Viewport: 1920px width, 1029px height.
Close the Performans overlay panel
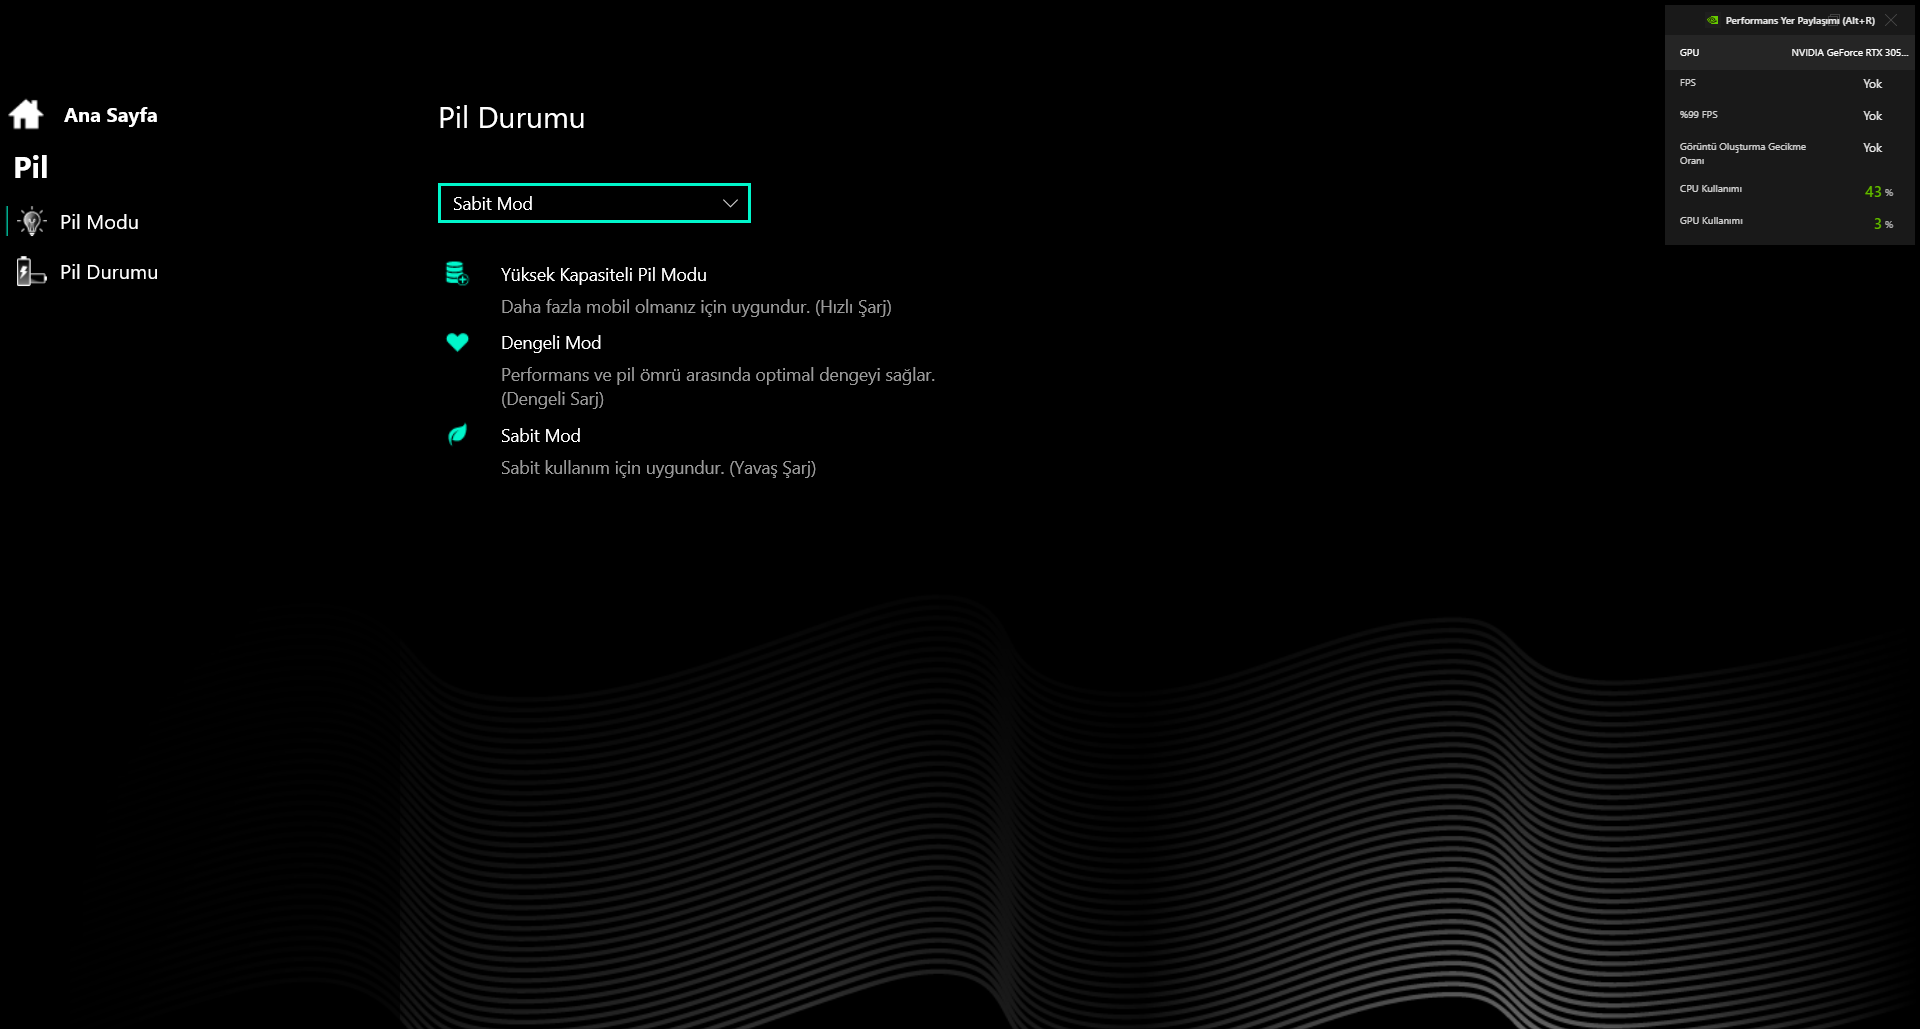coord(1891,20)
